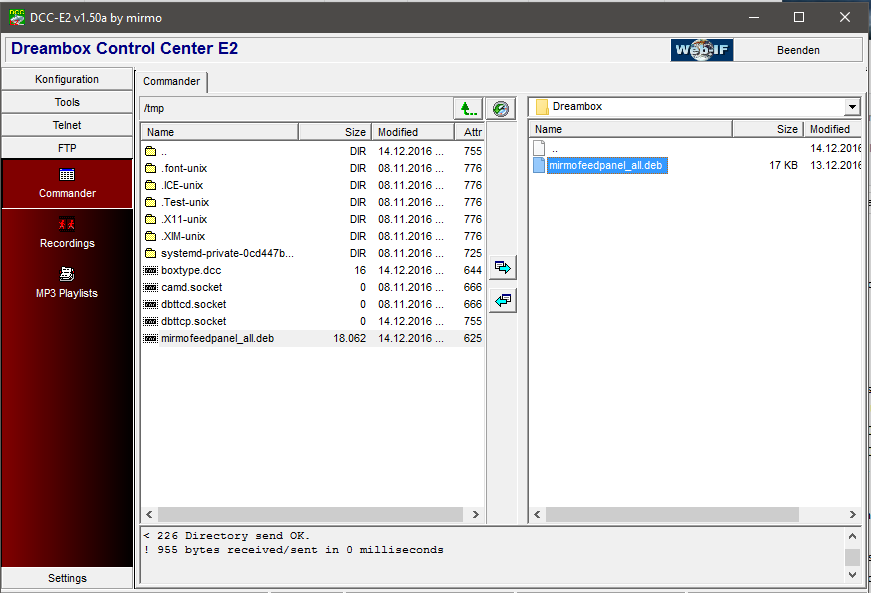Select mirmofeedpanel_all.deb in the /tmp list

(217, 338)
